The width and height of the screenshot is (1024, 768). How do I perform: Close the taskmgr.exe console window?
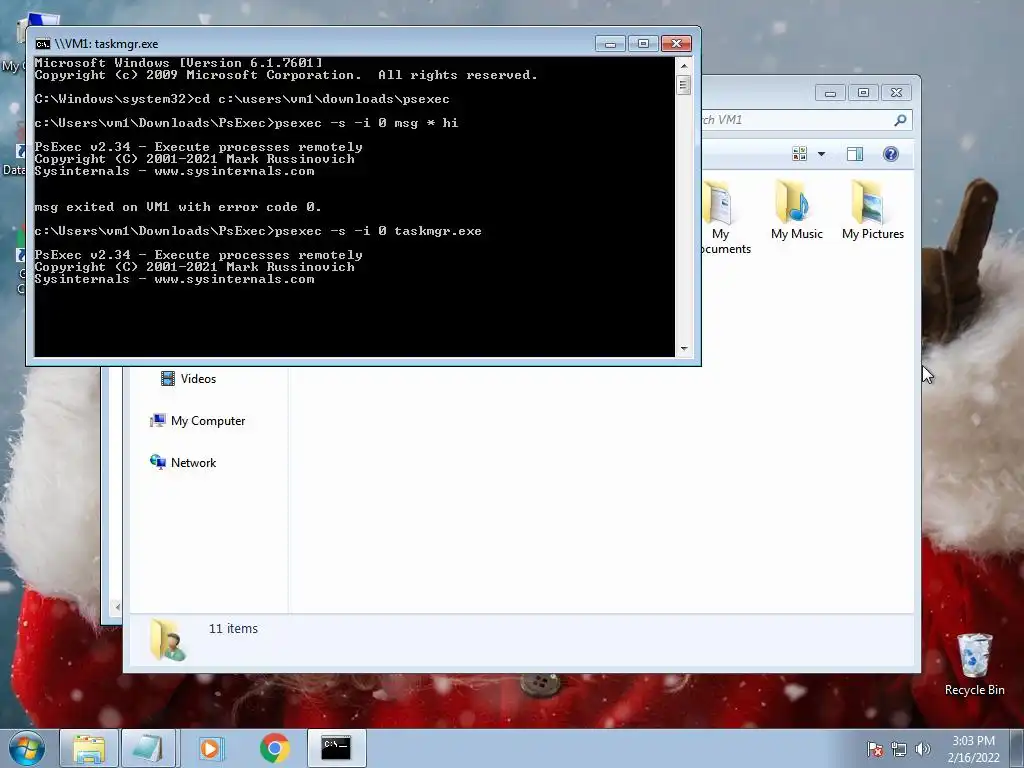tap(677, 44)
